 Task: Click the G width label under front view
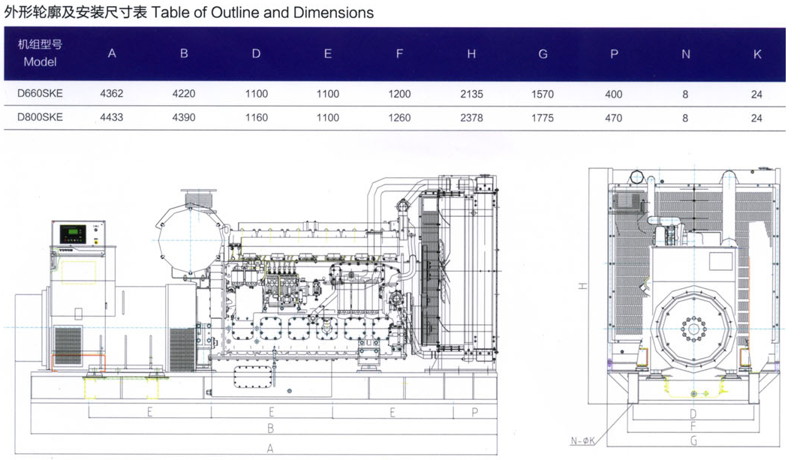(693, 440)
